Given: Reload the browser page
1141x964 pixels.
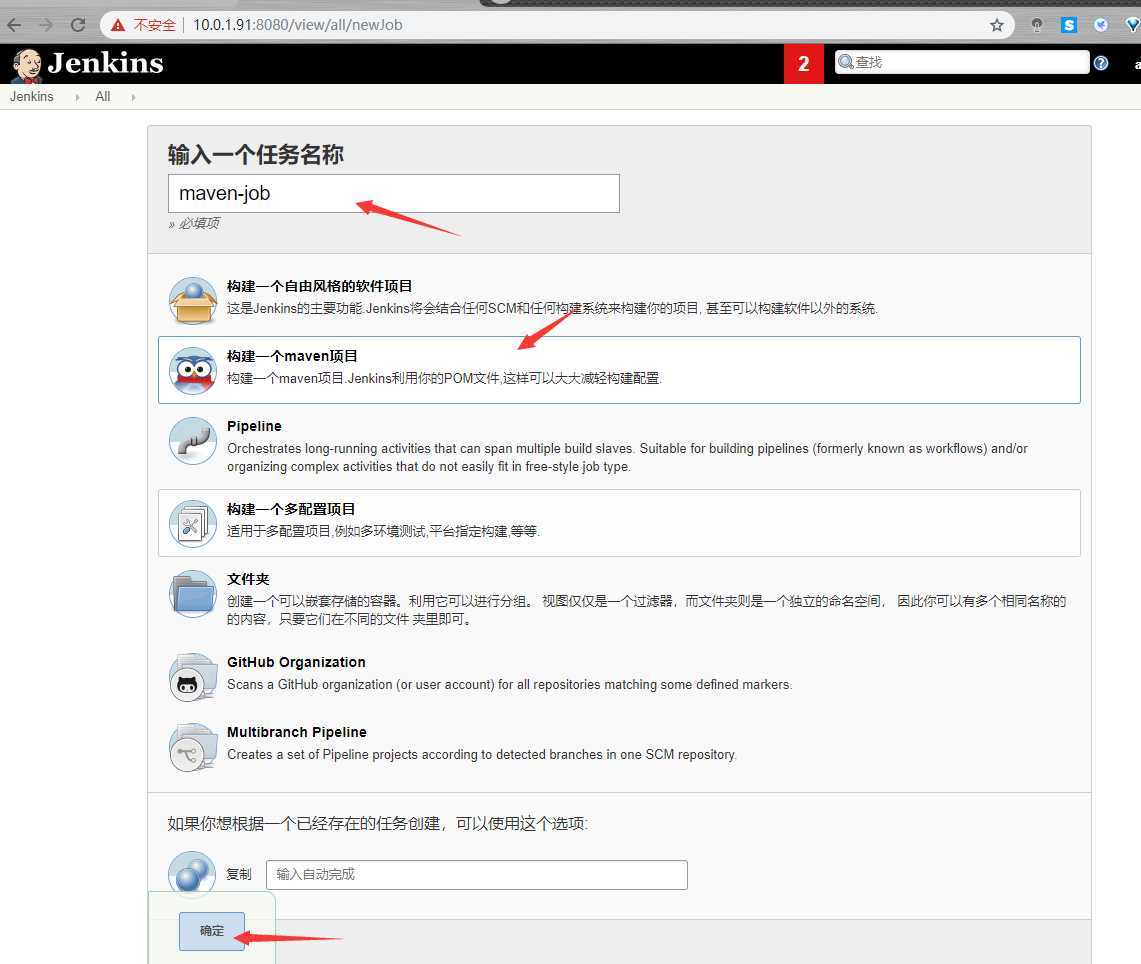Looking at the screenshot, I should [x=78, y=25].
